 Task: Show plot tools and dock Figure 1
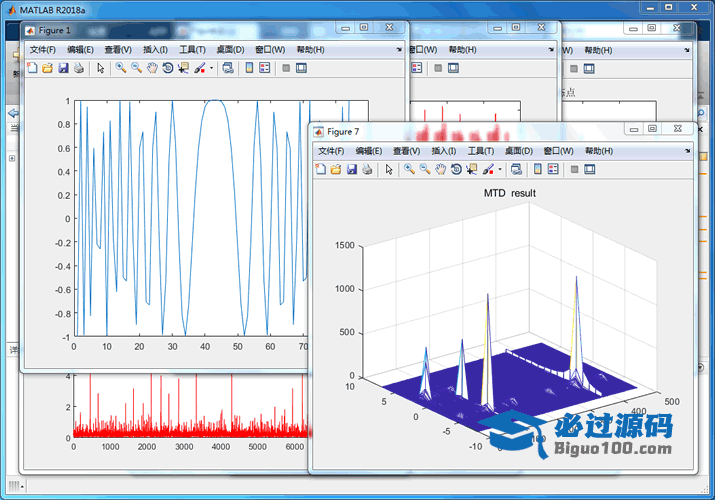tap(301, 68)
